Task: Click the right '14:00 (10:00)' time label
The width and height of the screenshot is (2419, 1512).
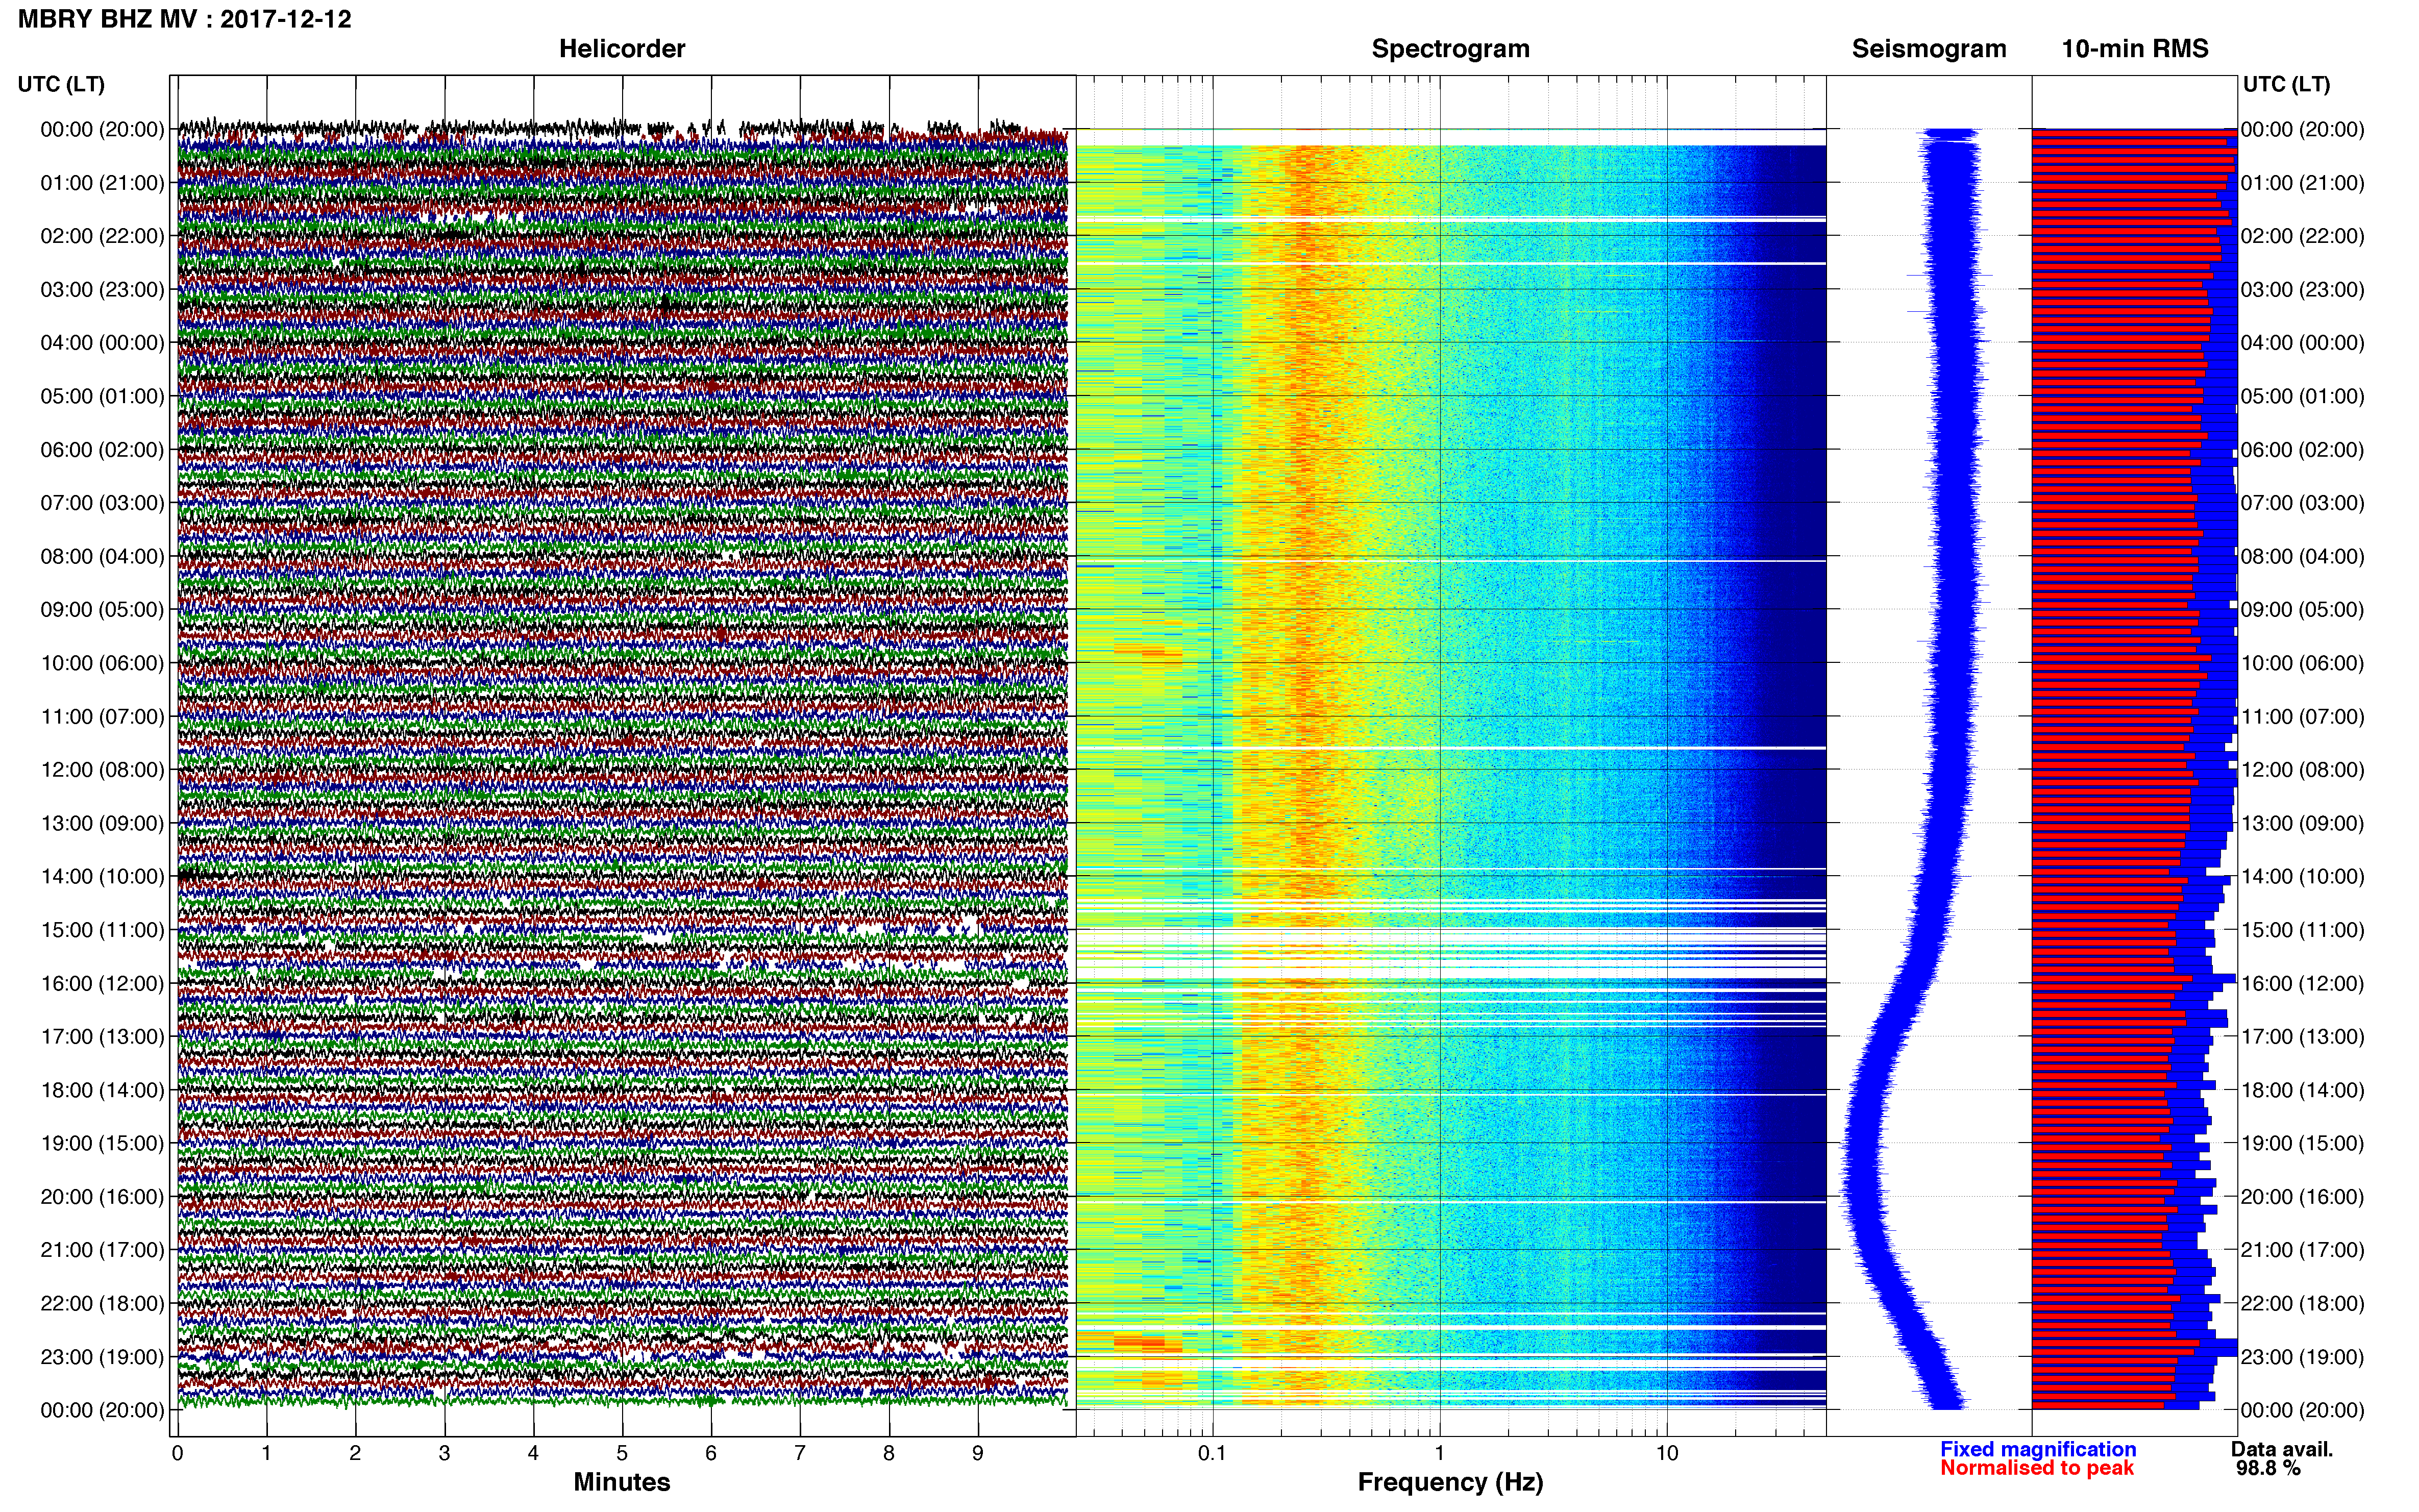Action: click(2302, 877)
